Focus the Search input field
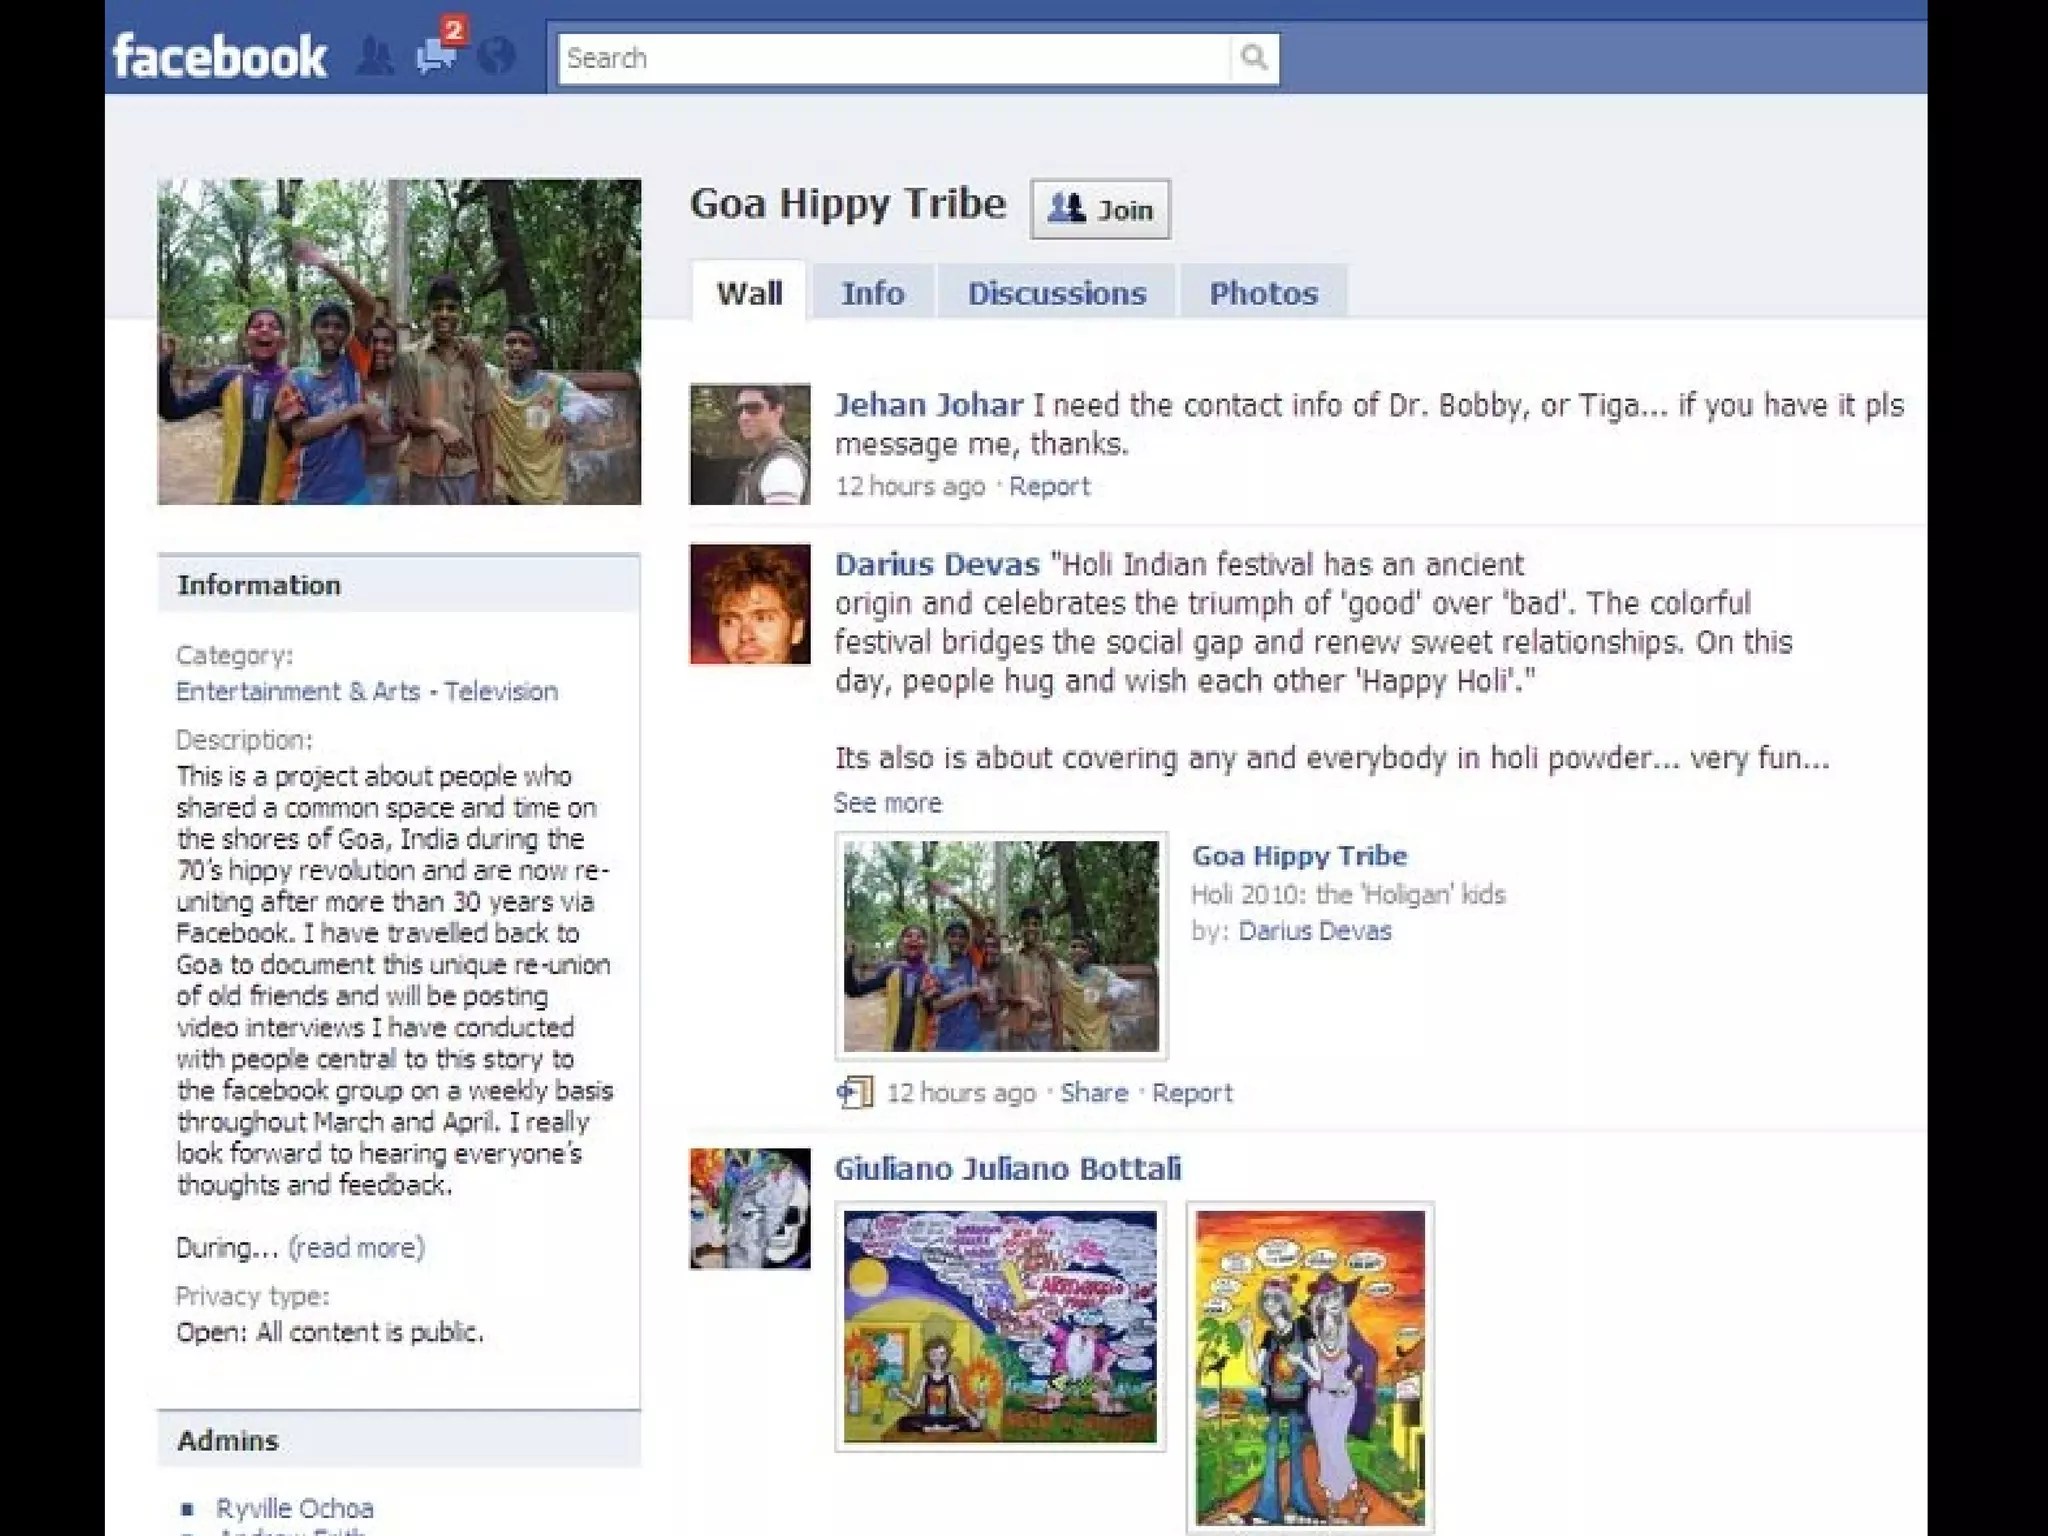 click(x=890, y=59)
